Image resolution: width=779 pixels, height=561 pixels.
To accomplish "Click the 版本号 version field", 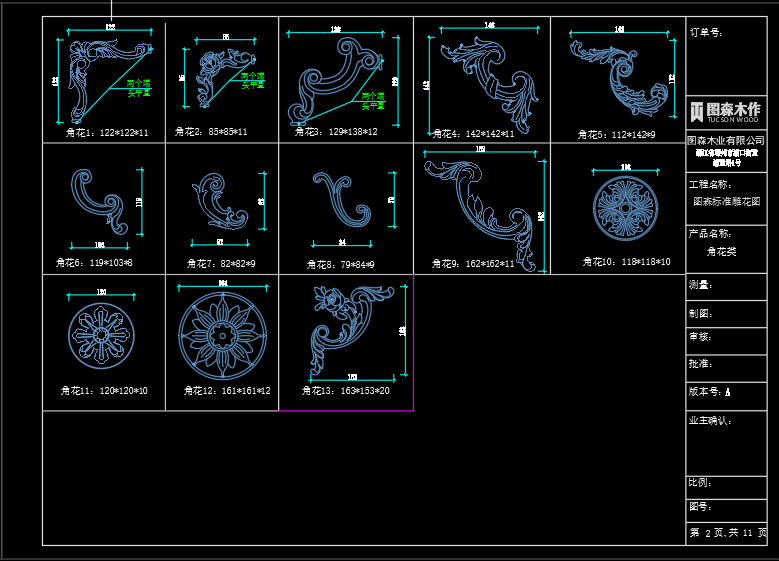I will point(709,392).
